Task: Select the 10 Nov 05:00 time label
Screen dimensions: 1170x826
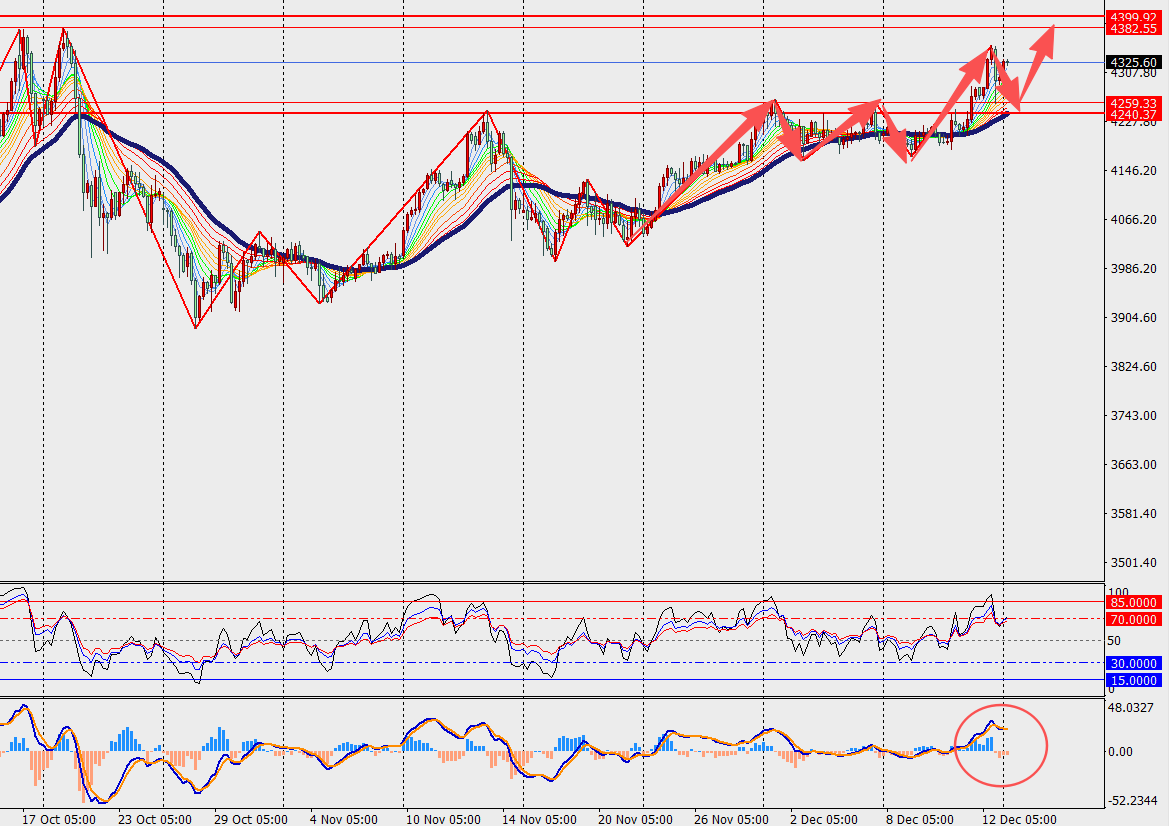Action: pos(443,819)
